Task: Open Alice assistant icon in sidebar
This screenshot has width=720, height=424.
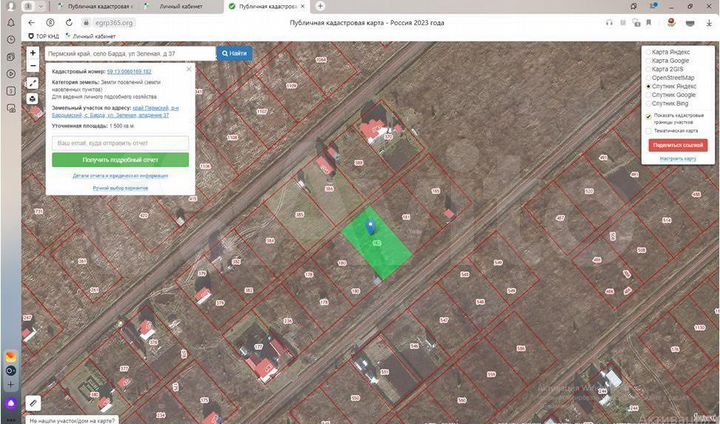Action: (x=11, y=403)
